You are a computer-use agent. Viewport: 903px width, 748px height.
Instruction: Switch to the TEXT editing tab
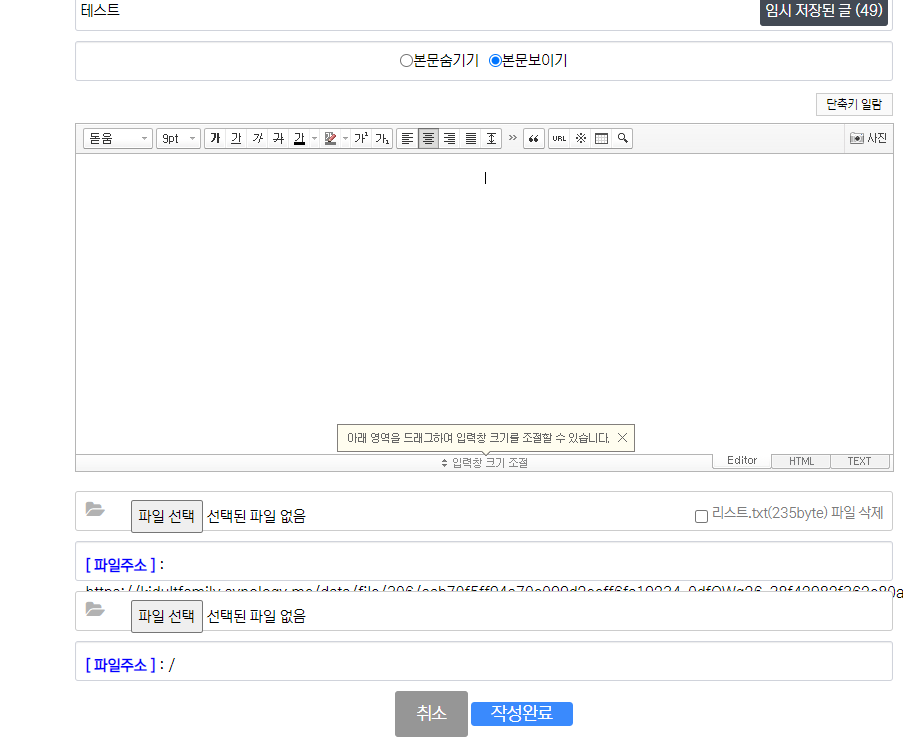tap(859, 461)
